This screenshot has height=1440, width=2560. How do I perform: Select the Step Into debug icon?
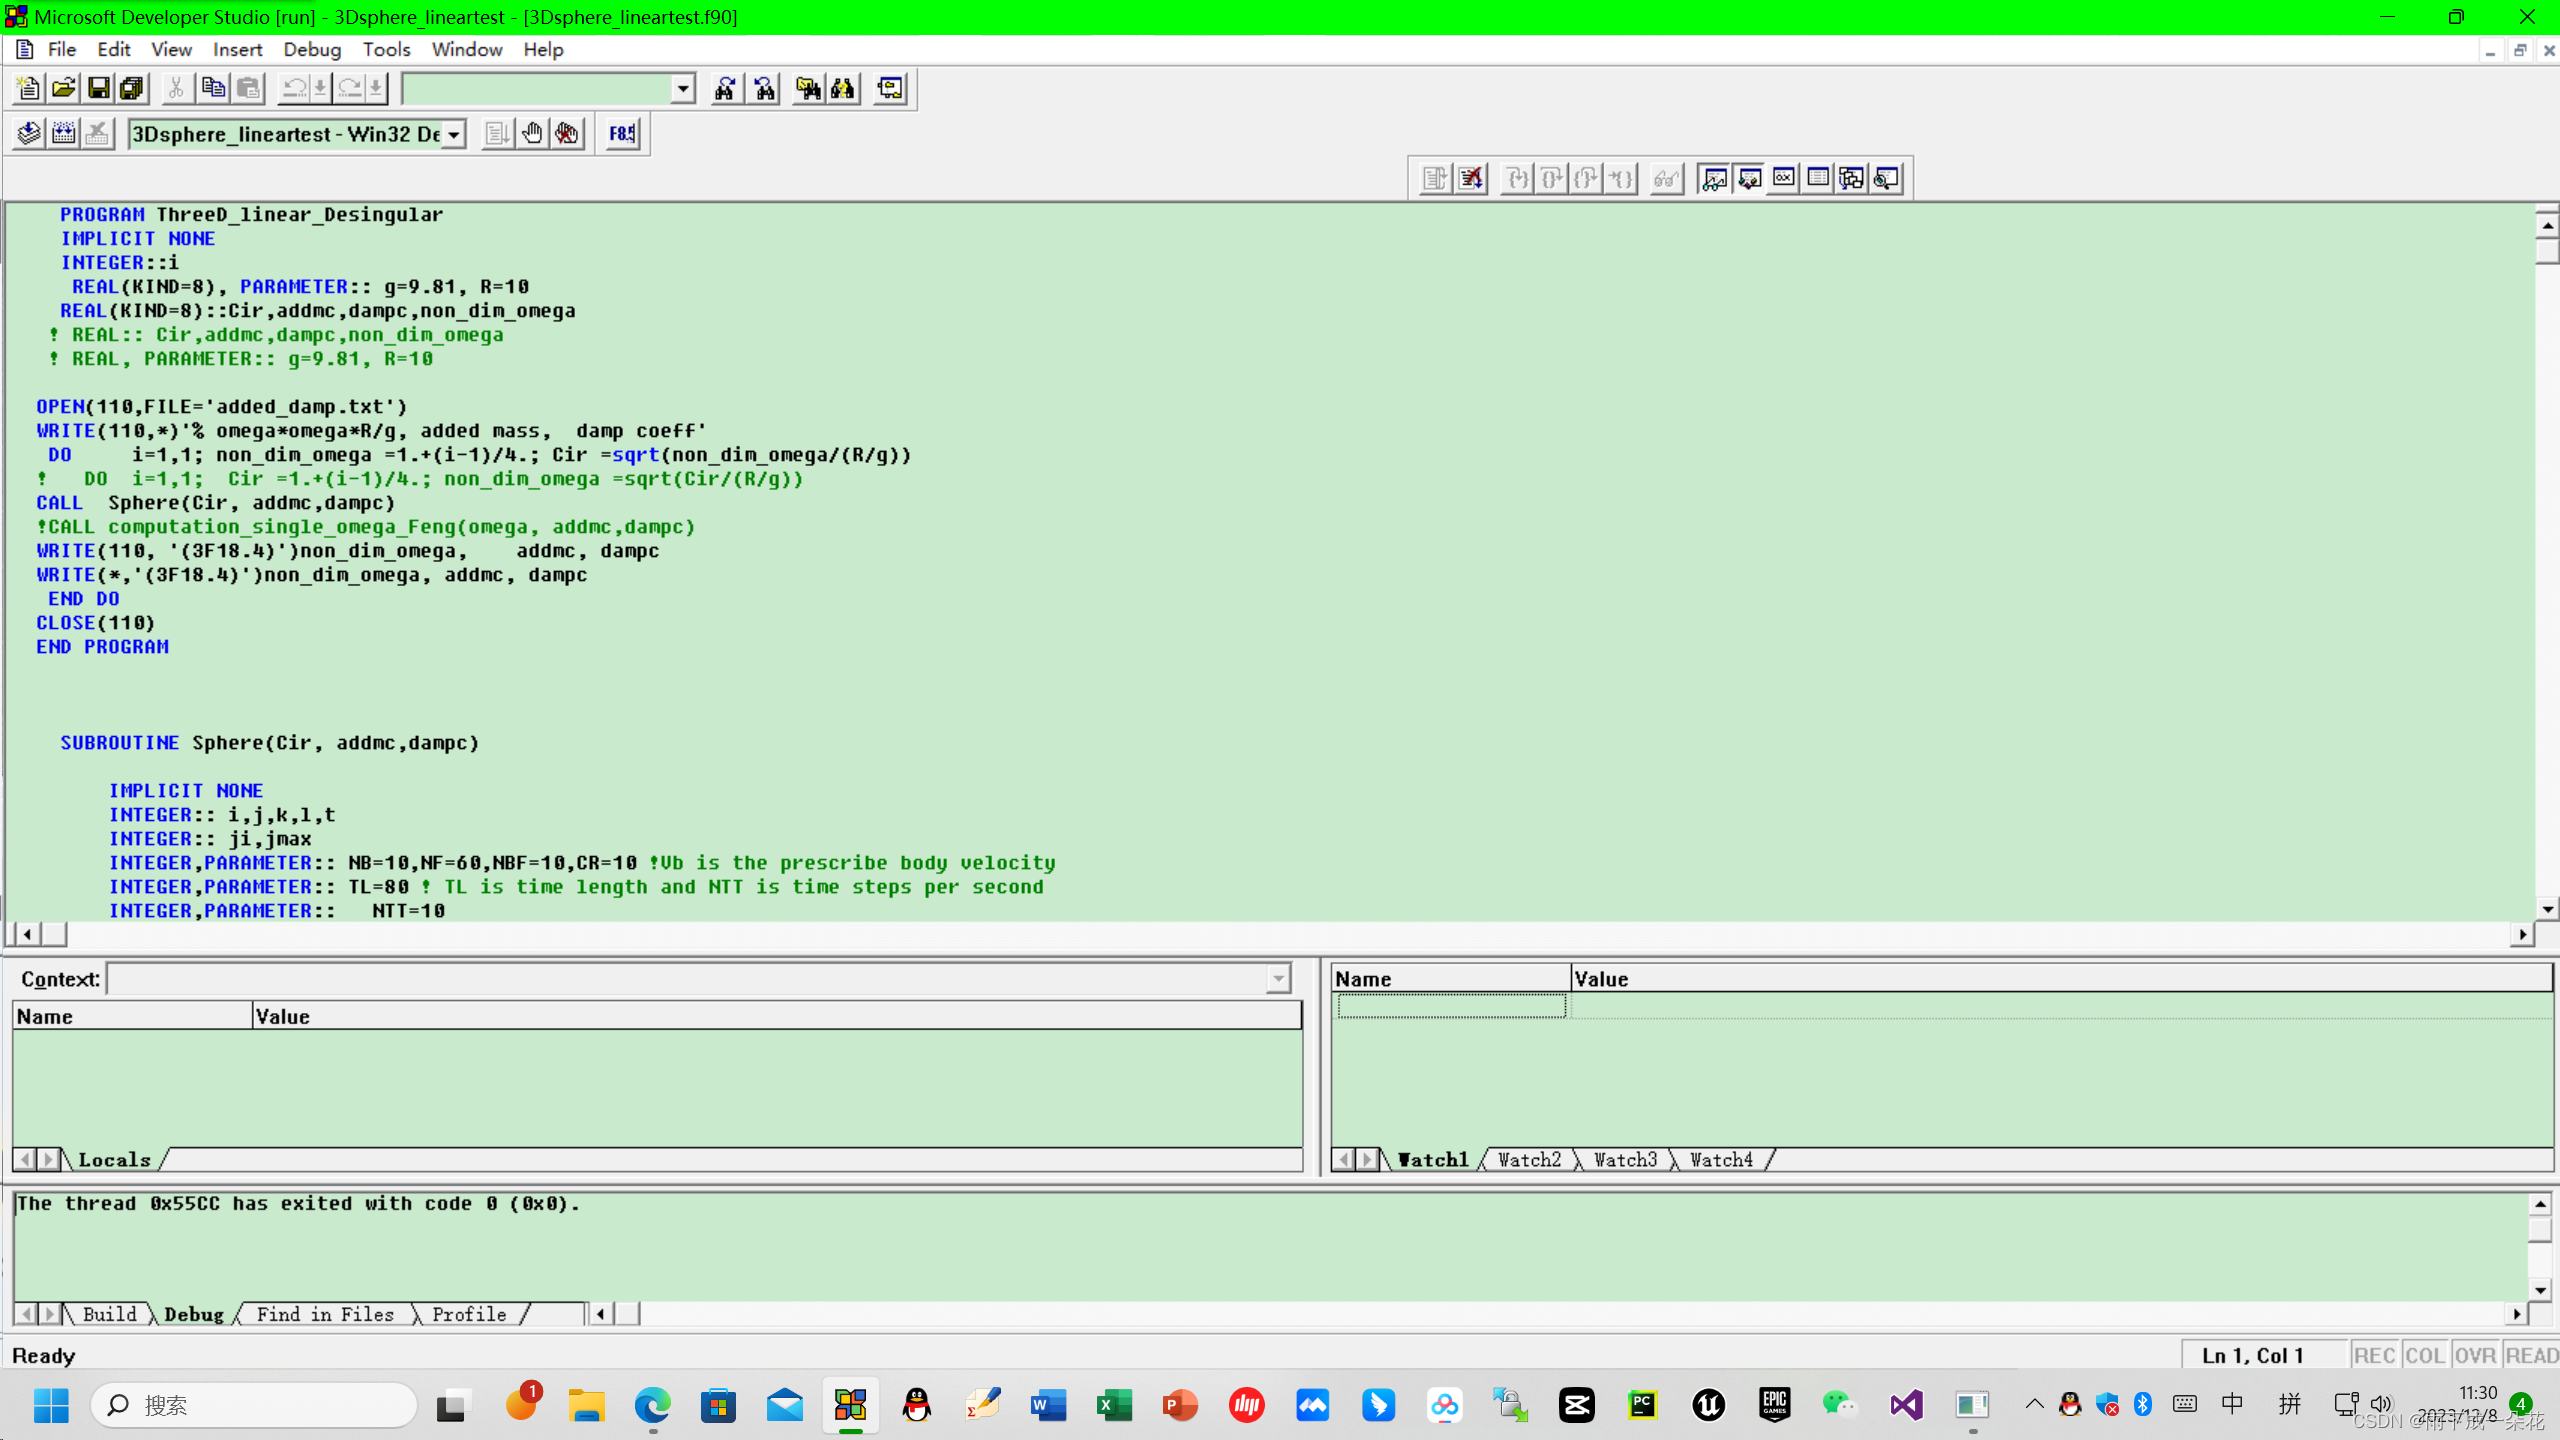[x=1516, y=178]
